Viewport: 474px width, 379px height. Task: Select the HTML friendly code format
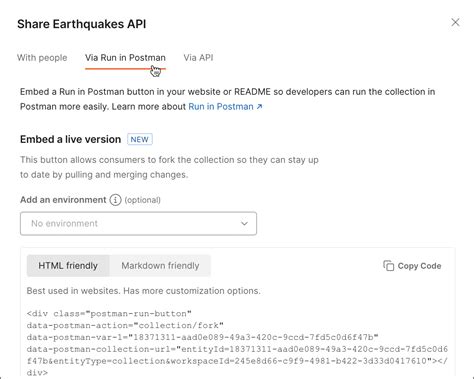(x=68, y=266)
